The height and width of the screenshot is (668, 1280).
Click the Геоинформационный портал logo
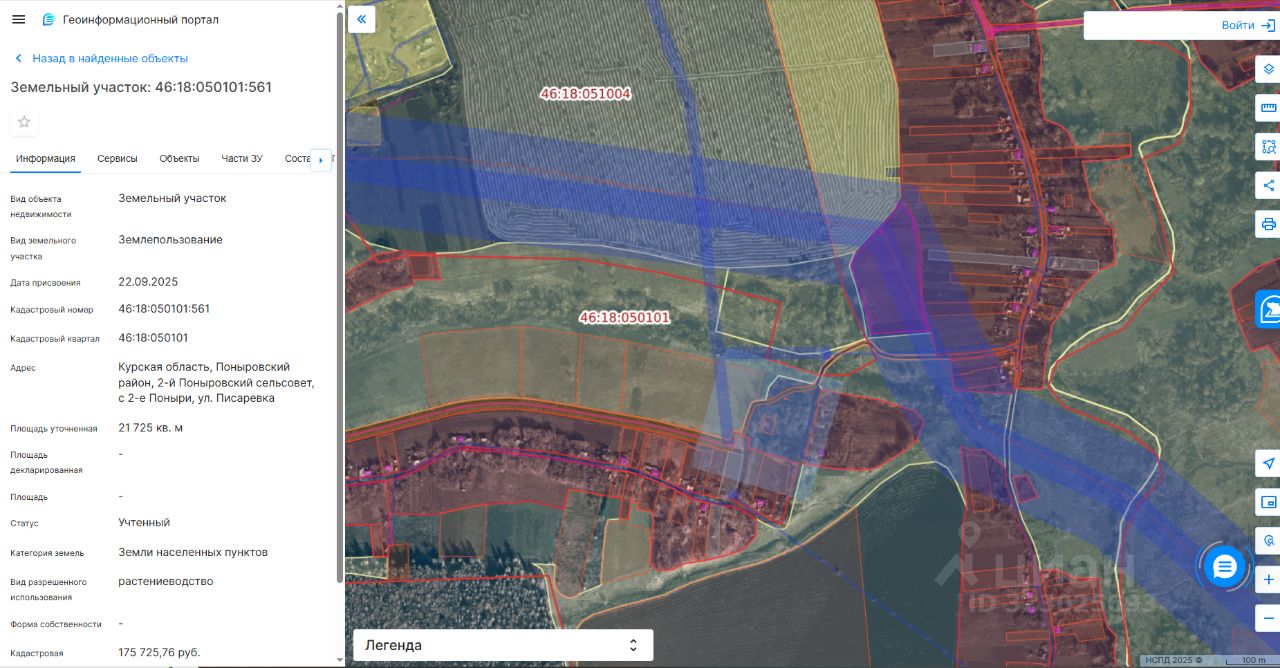(130, 20)
